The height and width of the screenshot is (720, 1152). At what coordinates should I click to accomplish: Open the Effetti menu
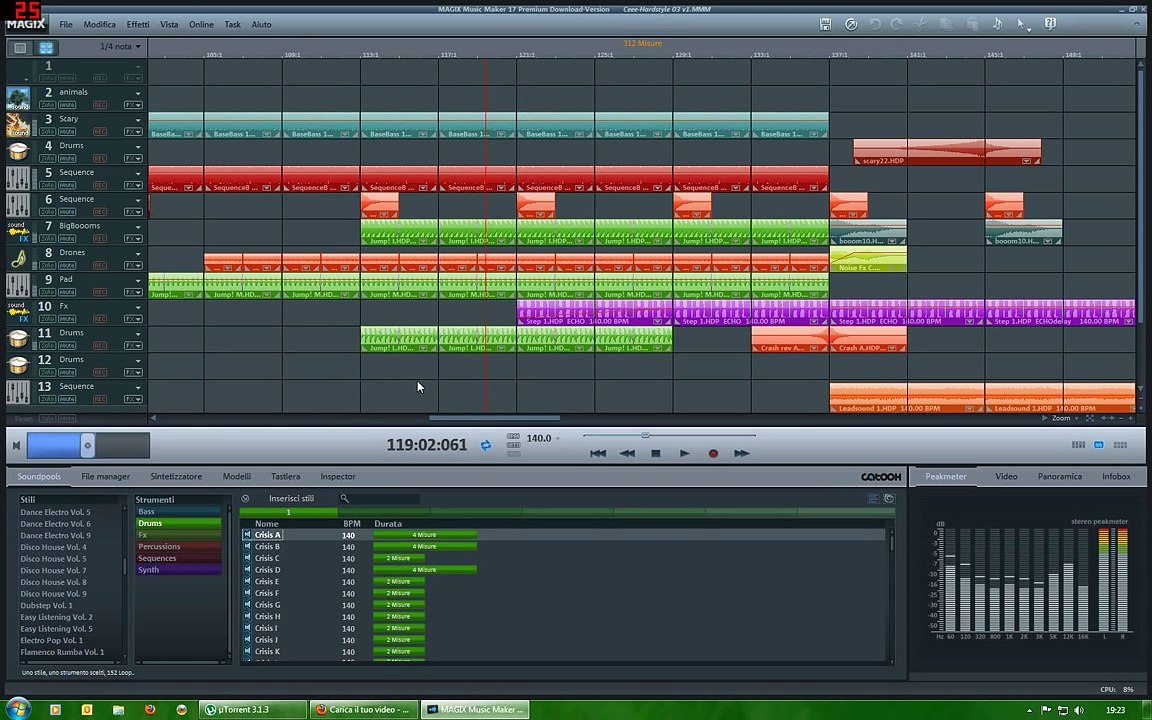click(x=137, y=24)
